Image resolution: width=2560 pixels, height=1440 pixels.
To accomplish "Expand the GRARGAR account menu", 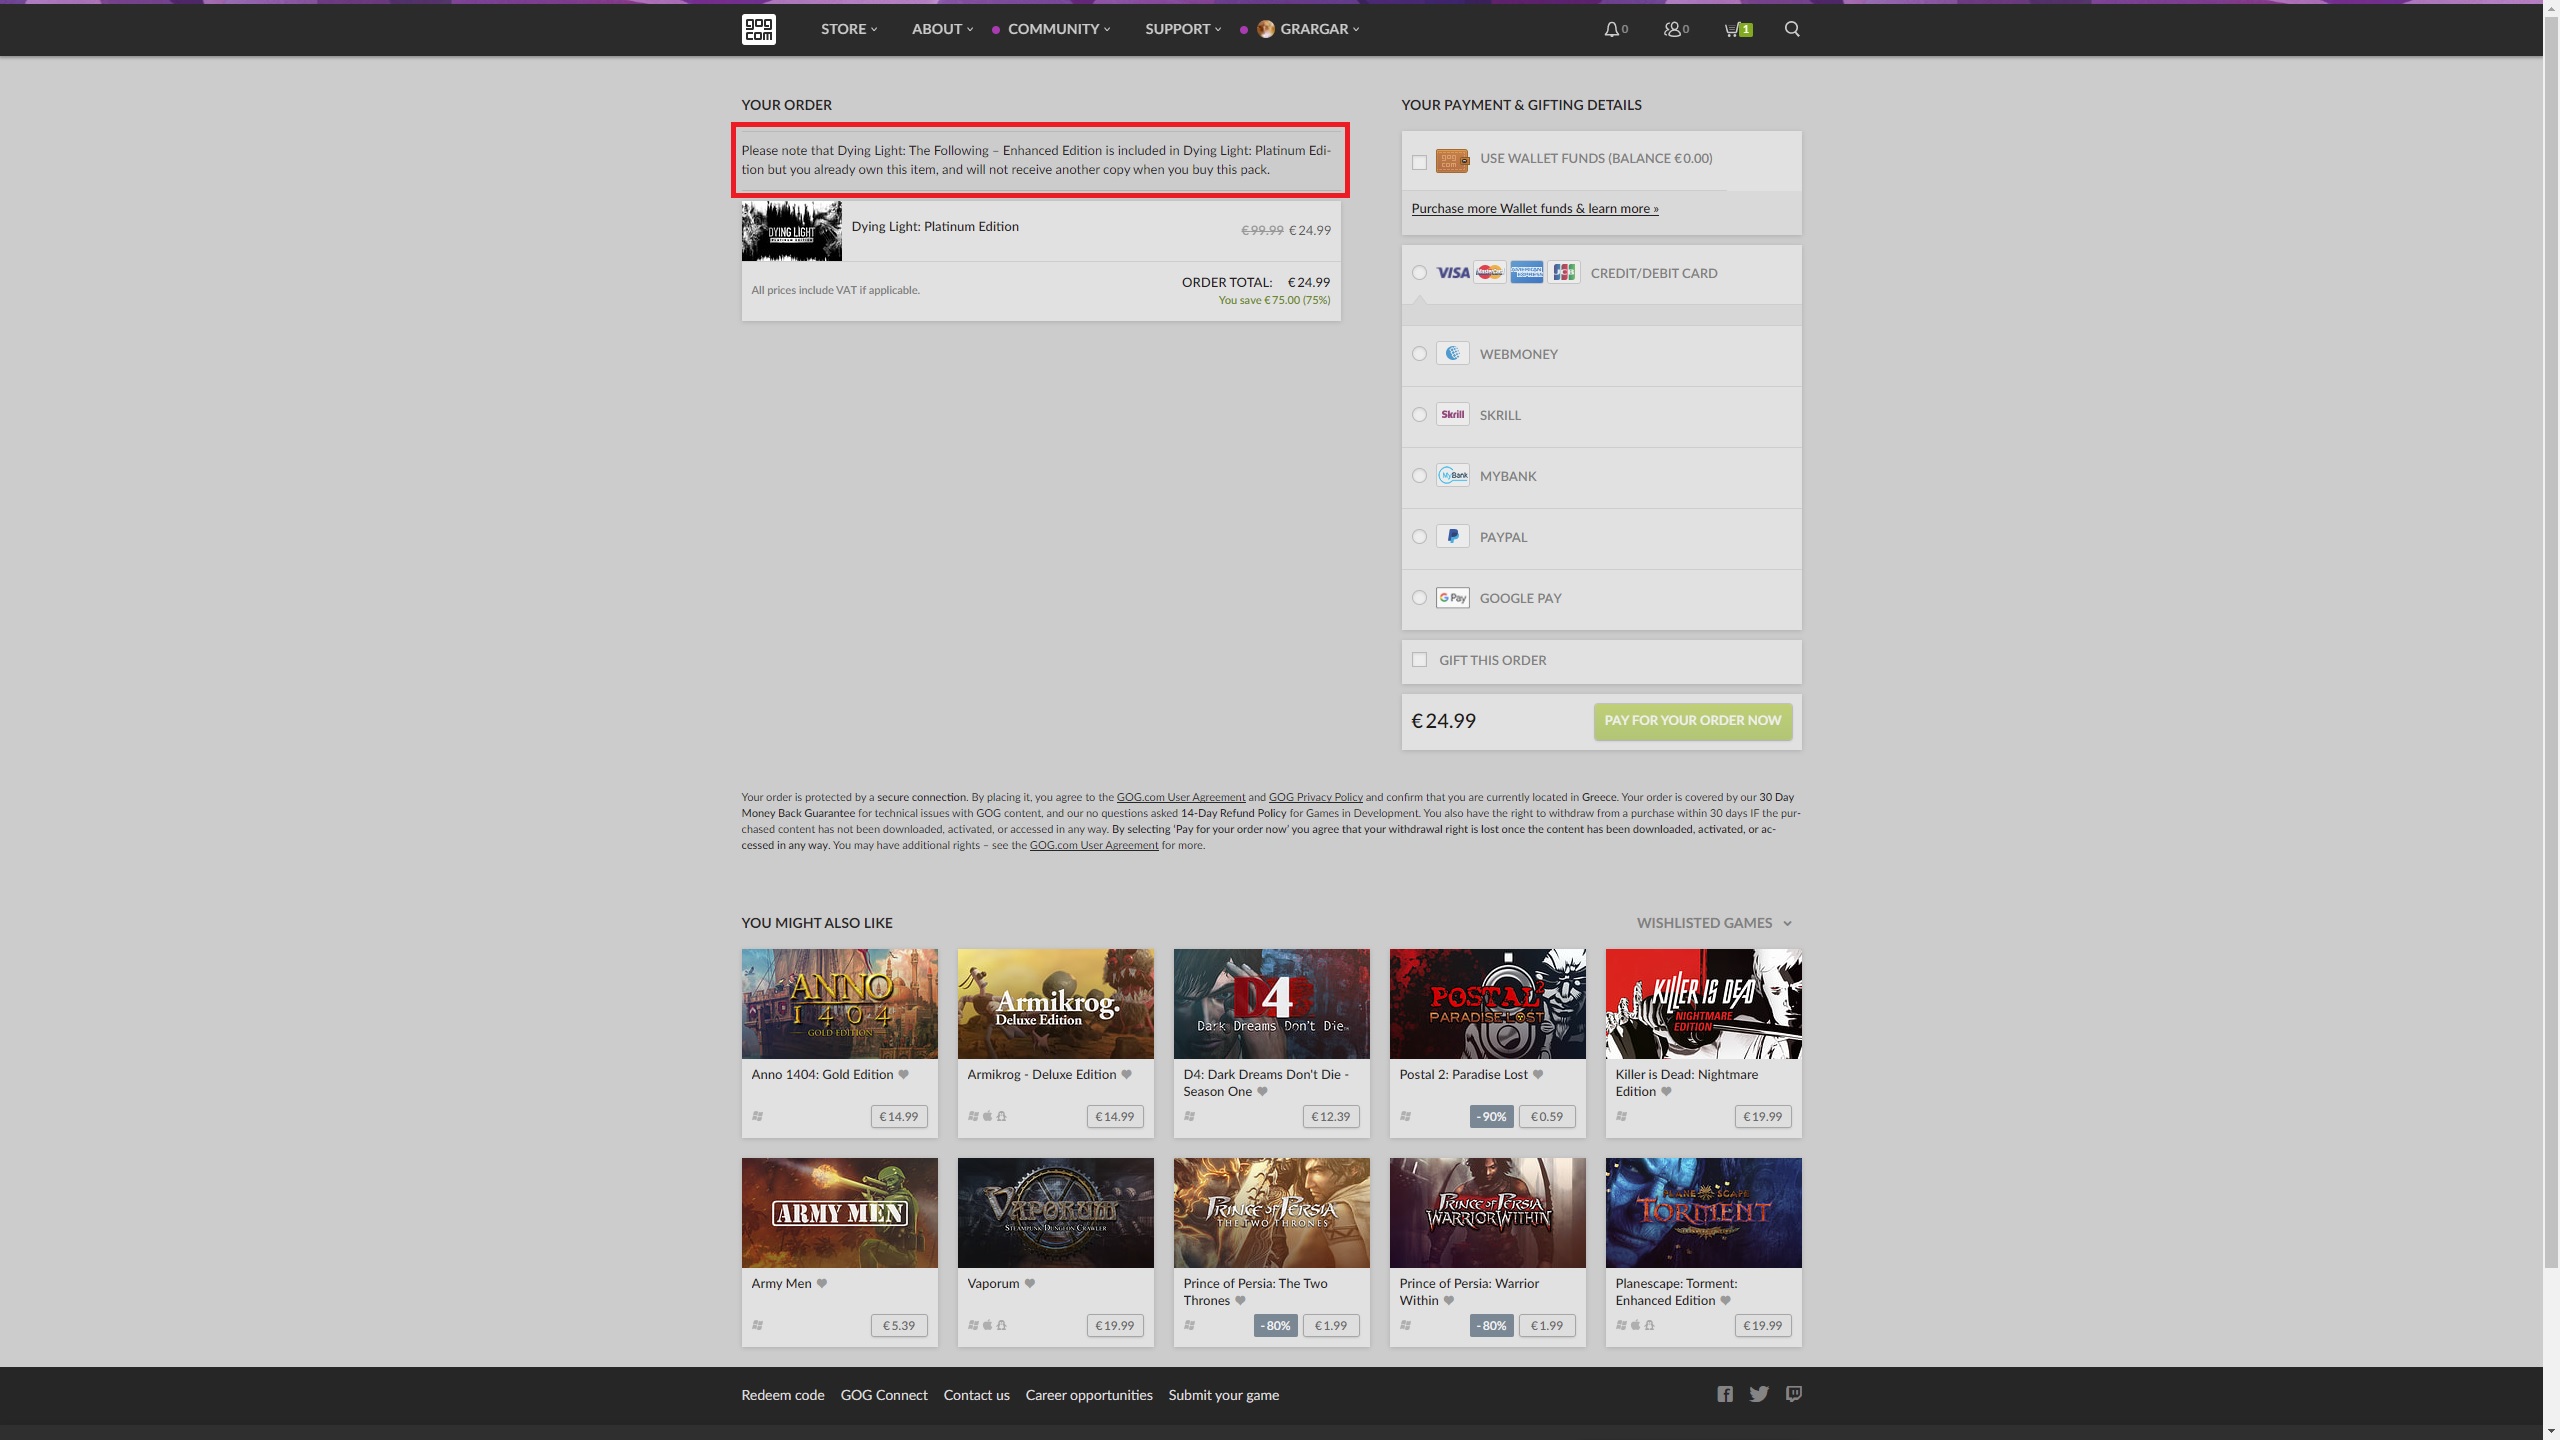I will pos(1319,29).
